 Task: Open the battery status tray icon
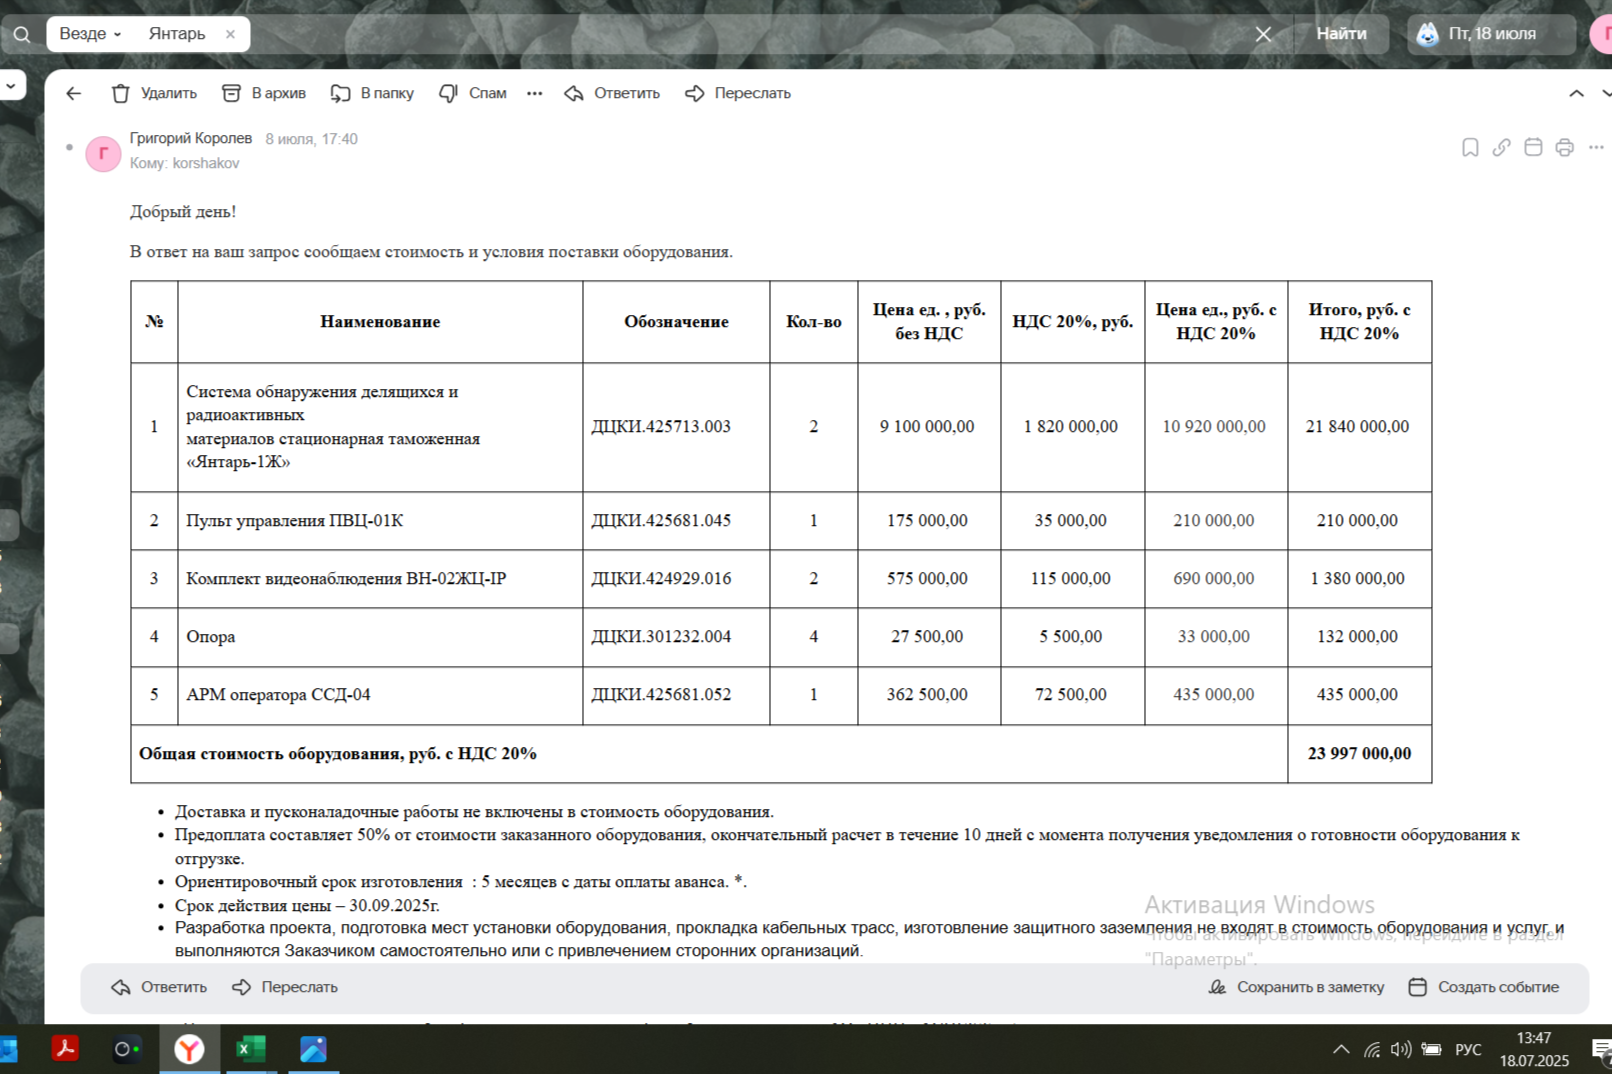1432,1049
